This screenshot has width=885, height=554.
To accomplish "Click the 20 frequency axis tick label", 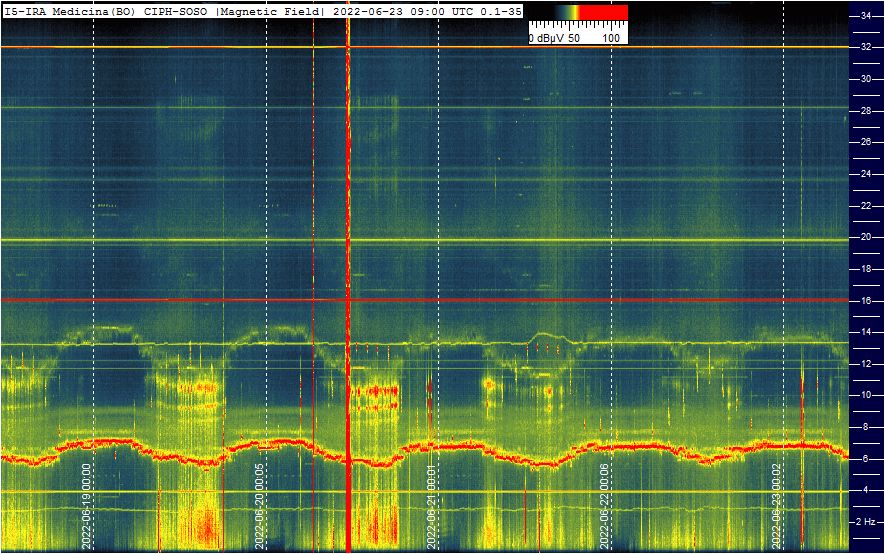I will tap(867, 237).
